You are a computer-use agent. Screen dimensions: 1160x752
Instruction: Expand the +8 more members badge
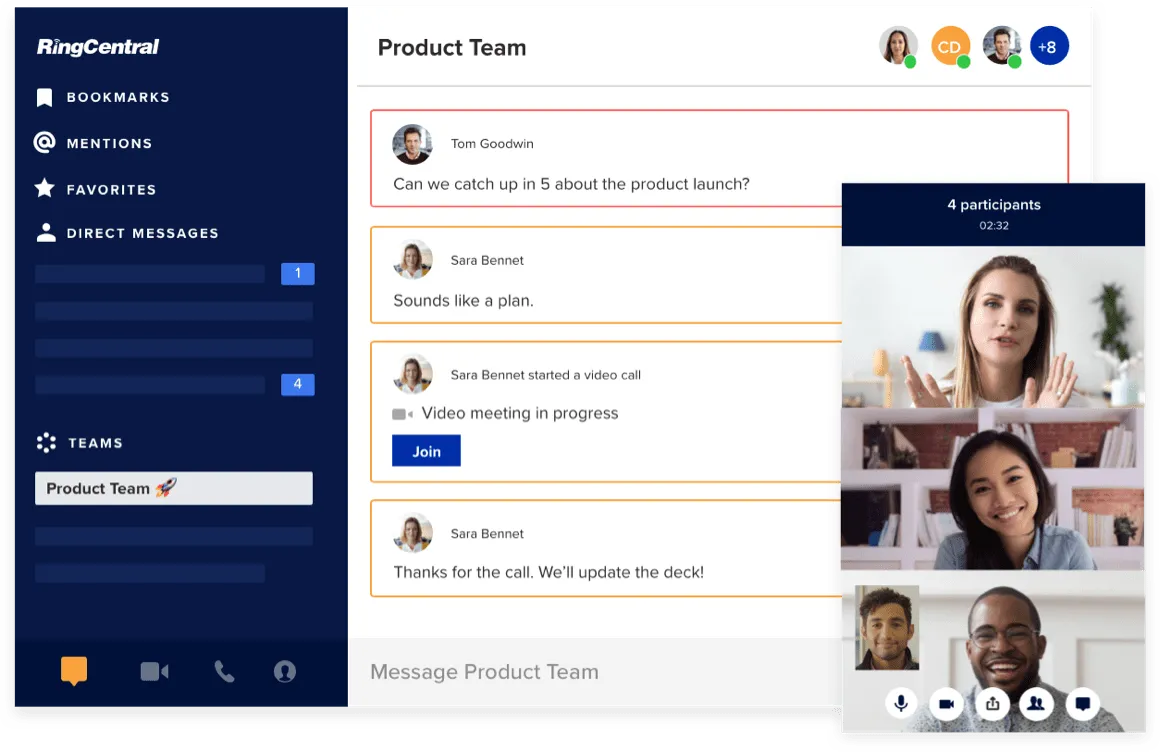[x=1048, y=46]
